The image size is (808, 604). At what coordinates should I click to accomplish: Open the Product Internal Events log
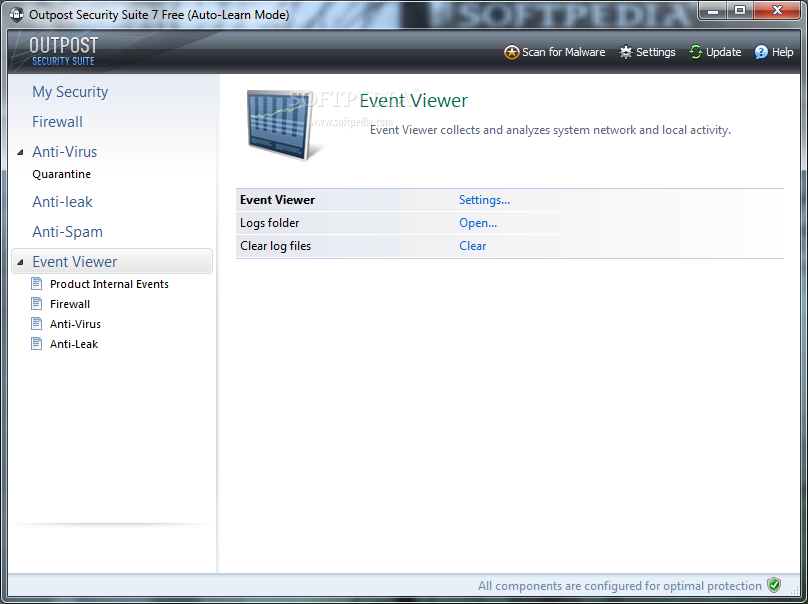pyautogui.click(x=109, y=284)
